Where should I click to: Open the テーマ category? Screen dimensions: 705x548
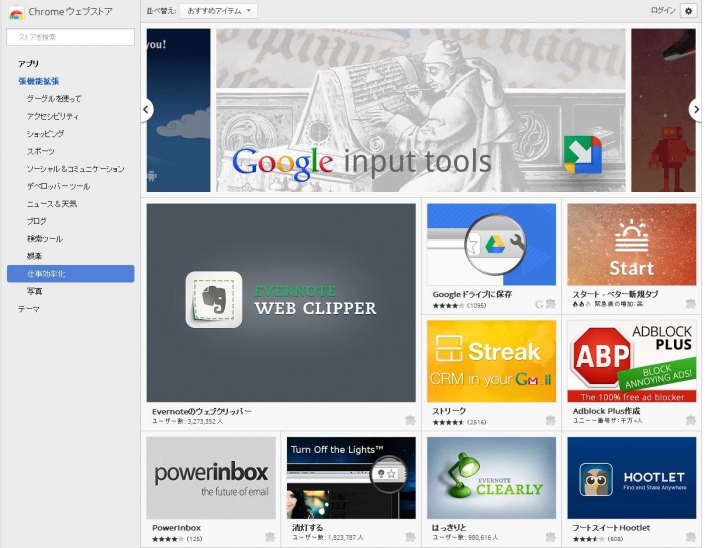[29, 309]
